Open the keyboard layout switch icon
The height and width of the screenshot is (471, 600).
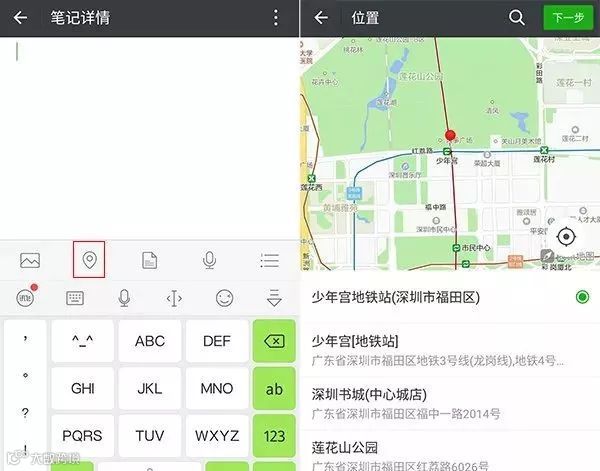coord(75,298)
